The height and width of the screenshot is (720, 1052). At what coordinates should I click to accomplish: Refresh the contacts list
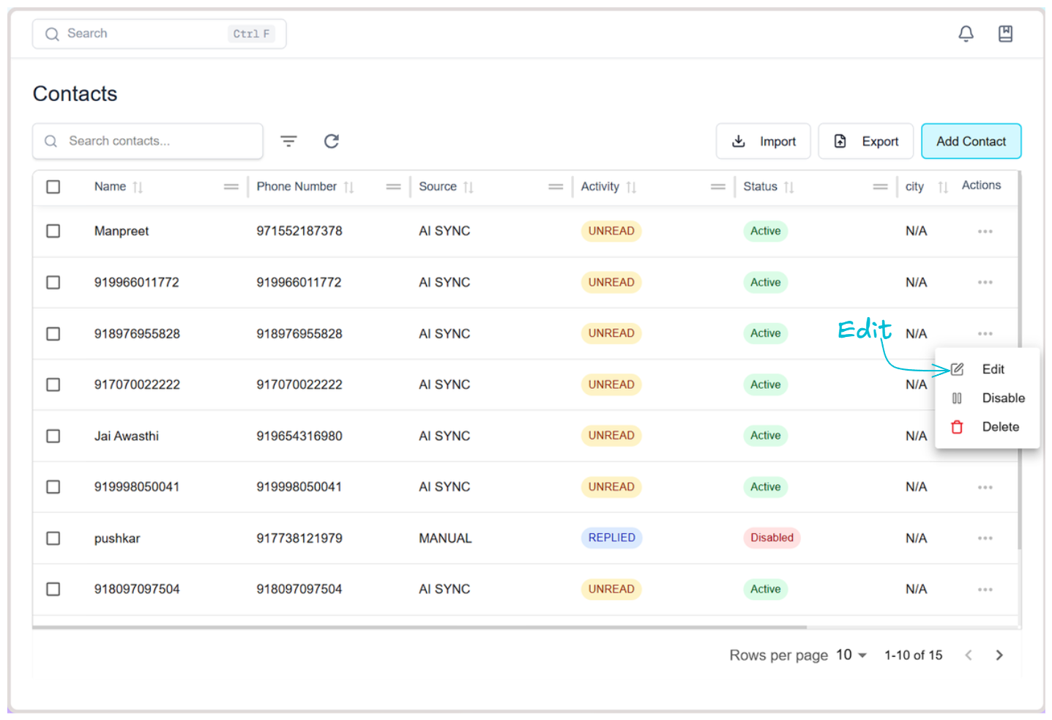tap(331, 141)
